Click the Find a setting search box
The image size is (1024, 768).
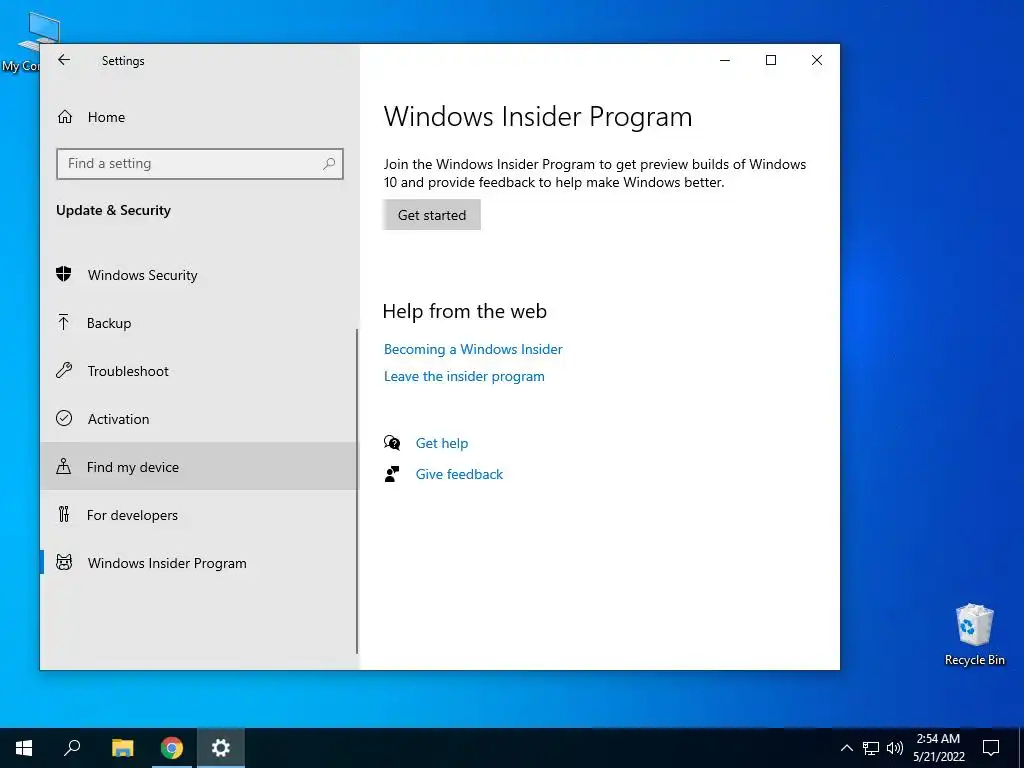200,163
